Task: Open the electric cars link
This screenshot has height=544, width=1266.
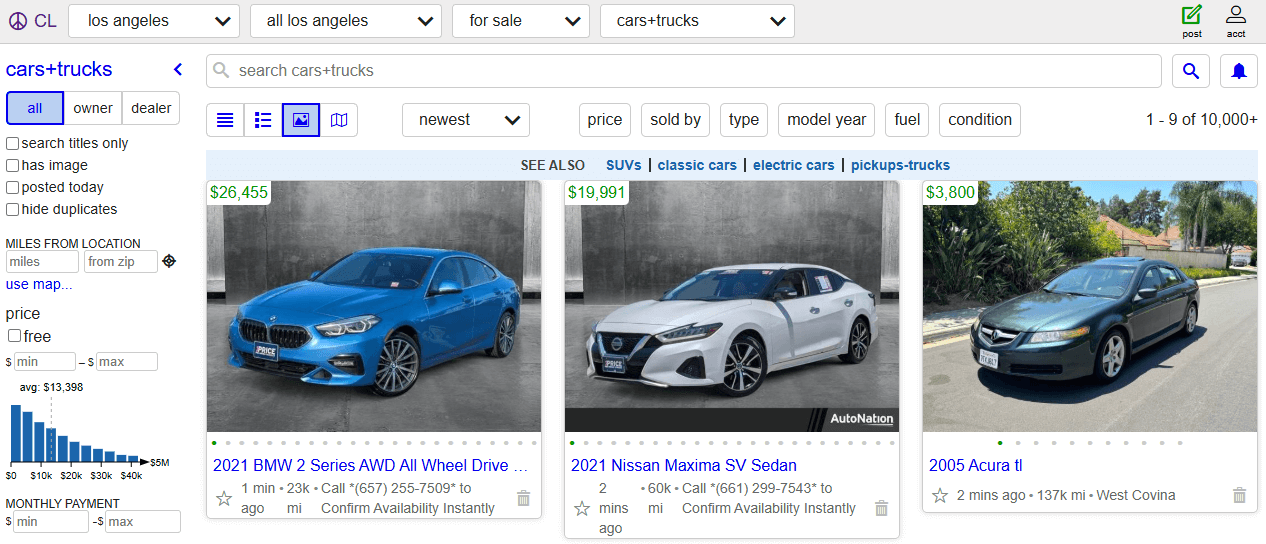Action: (793, 165)
